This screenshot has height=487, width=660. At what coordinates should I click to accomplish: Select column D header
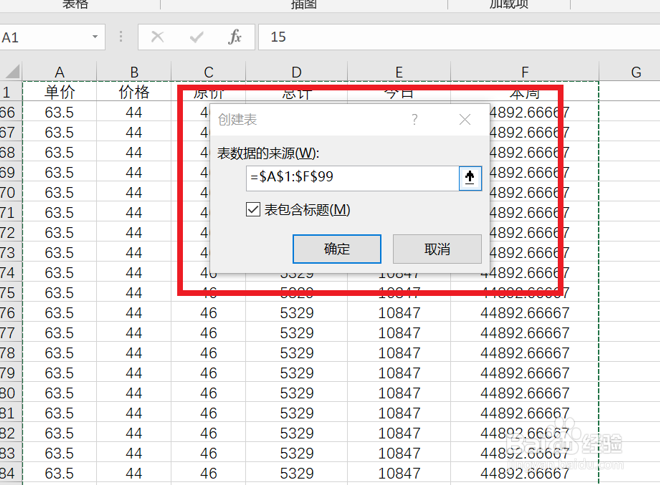click(296, 72)
